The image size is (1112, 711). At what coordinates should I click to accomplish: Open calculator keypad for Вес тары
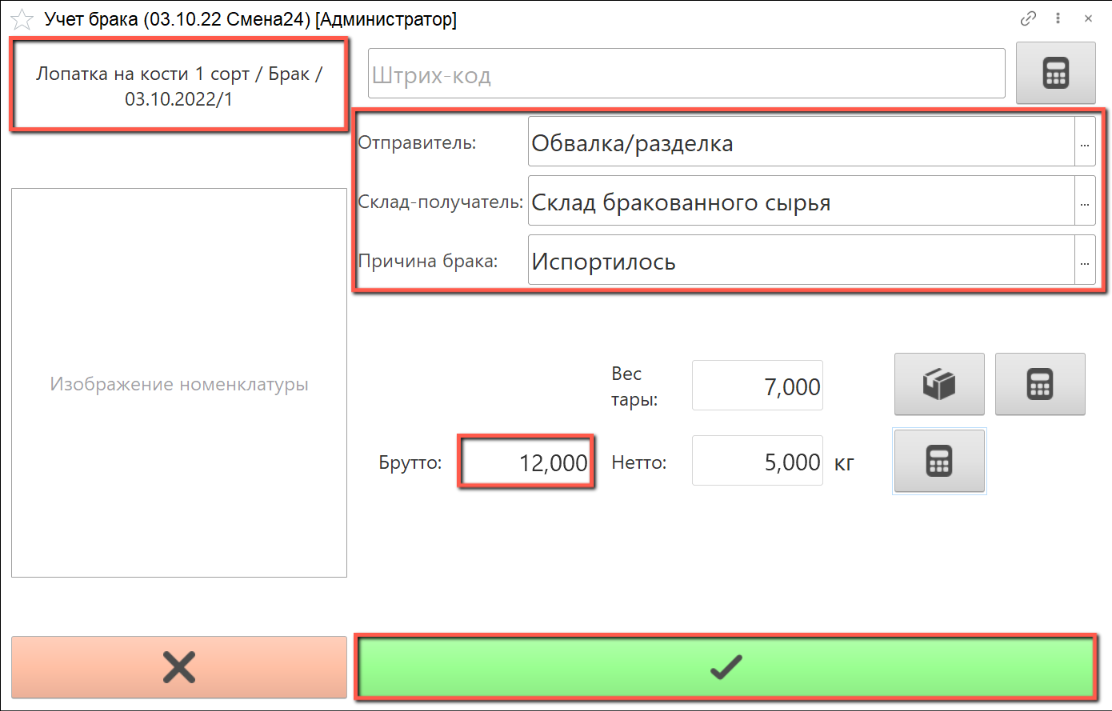click(x=1039, y=384)
